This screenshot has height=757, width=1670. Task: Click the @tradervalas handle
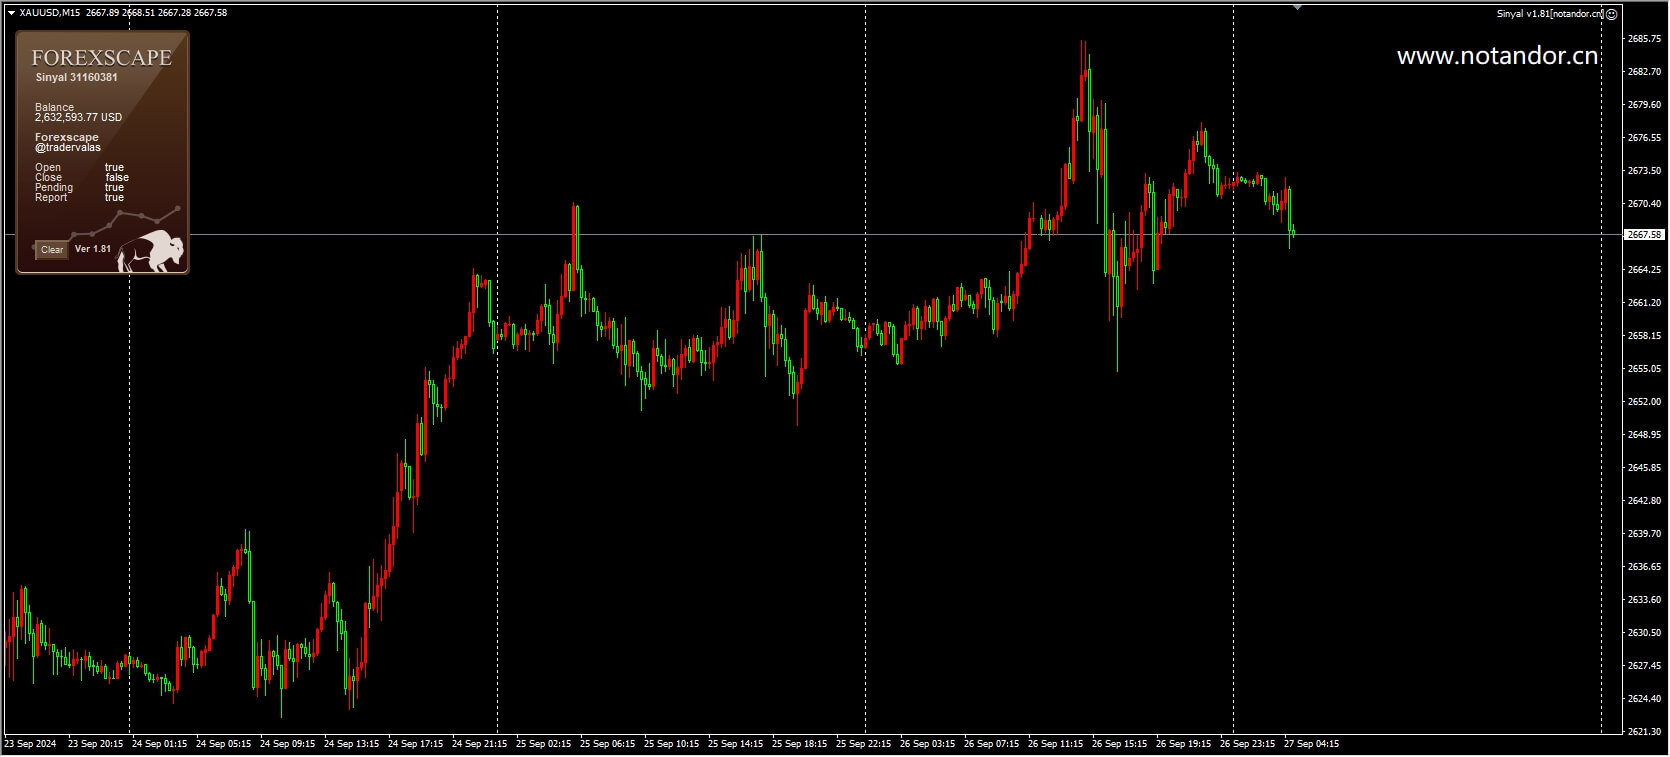(x=68, y=148)
